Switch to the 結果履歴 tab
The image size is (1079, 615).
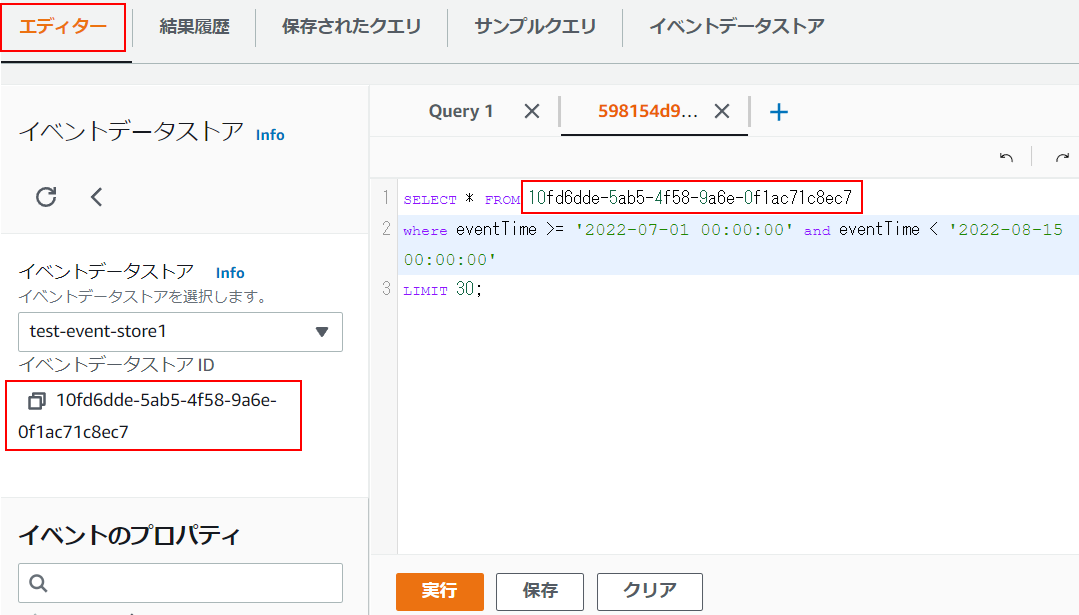pos(194,27)
